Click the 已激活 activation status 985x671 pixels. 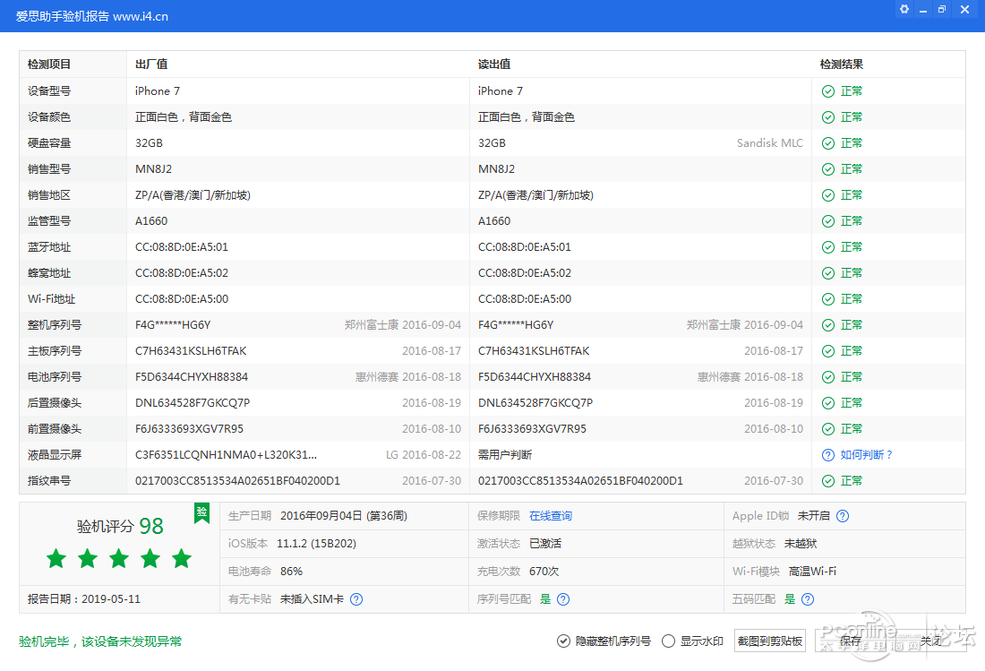(545, 543)
